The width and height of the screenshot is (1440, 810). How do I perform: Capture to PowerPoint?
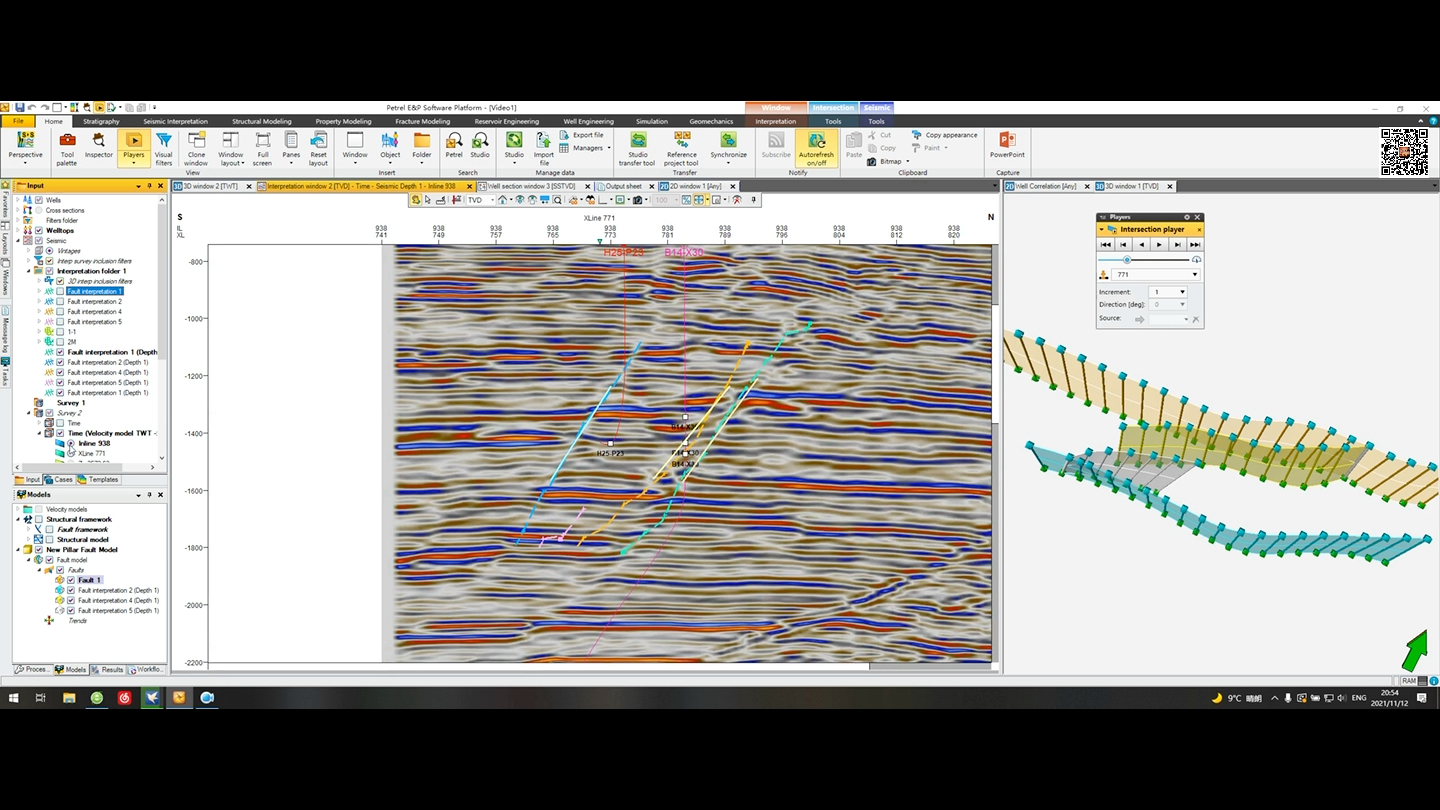click(x=1007, y=145)
